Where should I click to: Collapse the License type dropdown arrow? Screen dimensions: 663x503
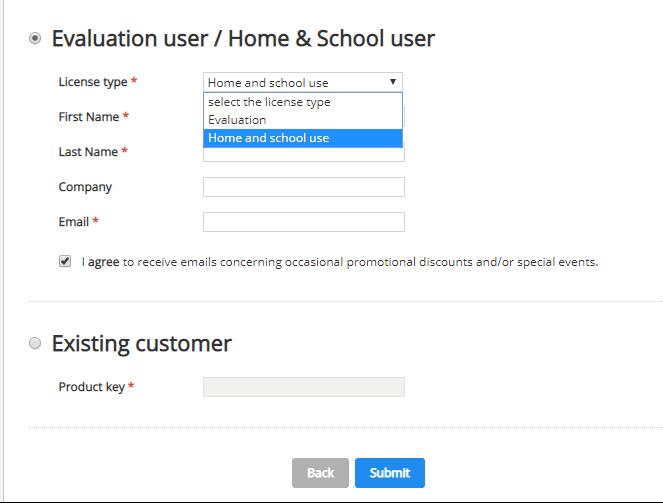coord(393,82)
